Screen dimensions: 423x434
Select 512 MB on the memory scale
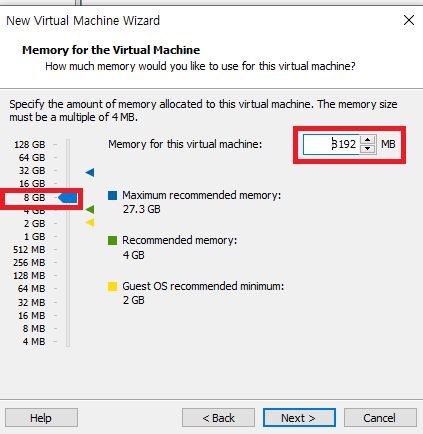click(x=29, y=249)
